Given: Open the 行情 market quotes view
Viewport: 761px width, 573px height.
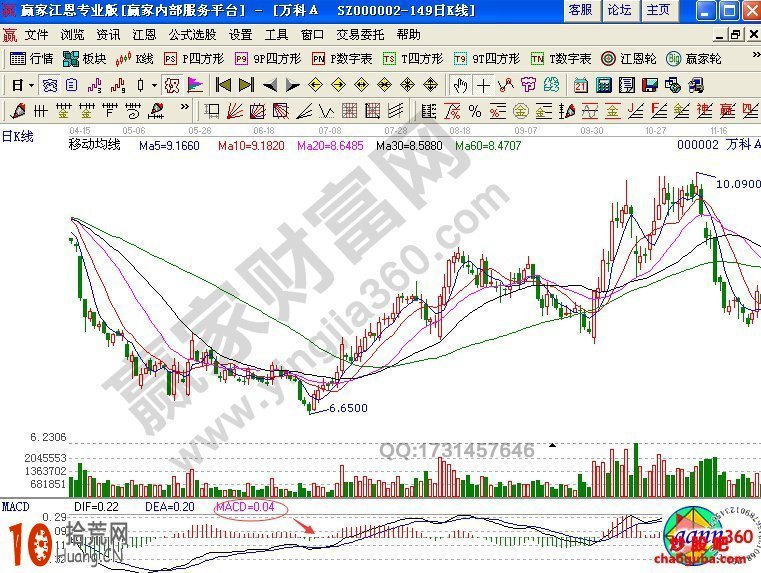Looking at the screenshot, I should point(32,59).
